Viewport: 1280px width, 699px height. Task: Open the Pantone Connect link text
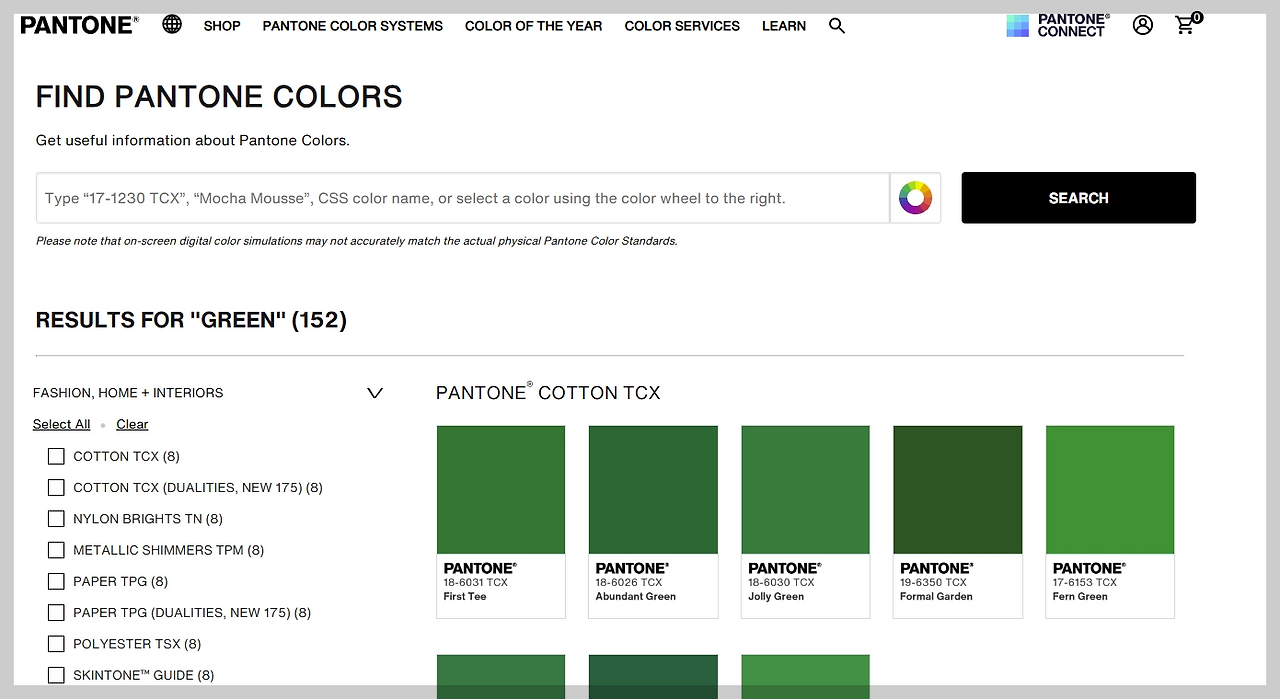coord(1074,25)
